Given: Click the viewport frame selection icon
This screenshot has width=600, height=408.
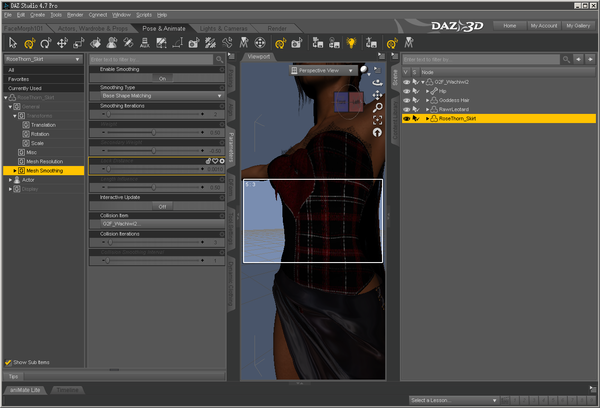Looking at the screenshot, I should [x=377, y=119].
